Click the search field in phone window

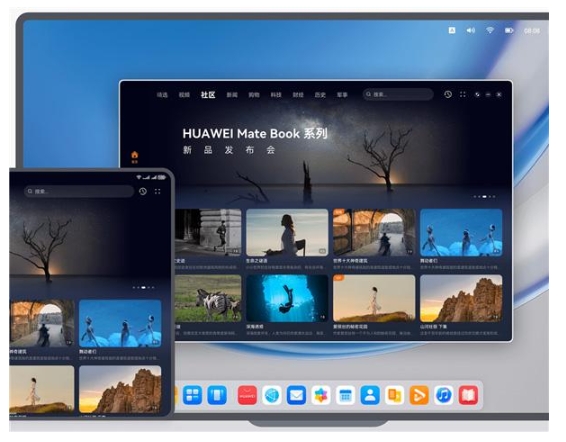pos(79,191)
